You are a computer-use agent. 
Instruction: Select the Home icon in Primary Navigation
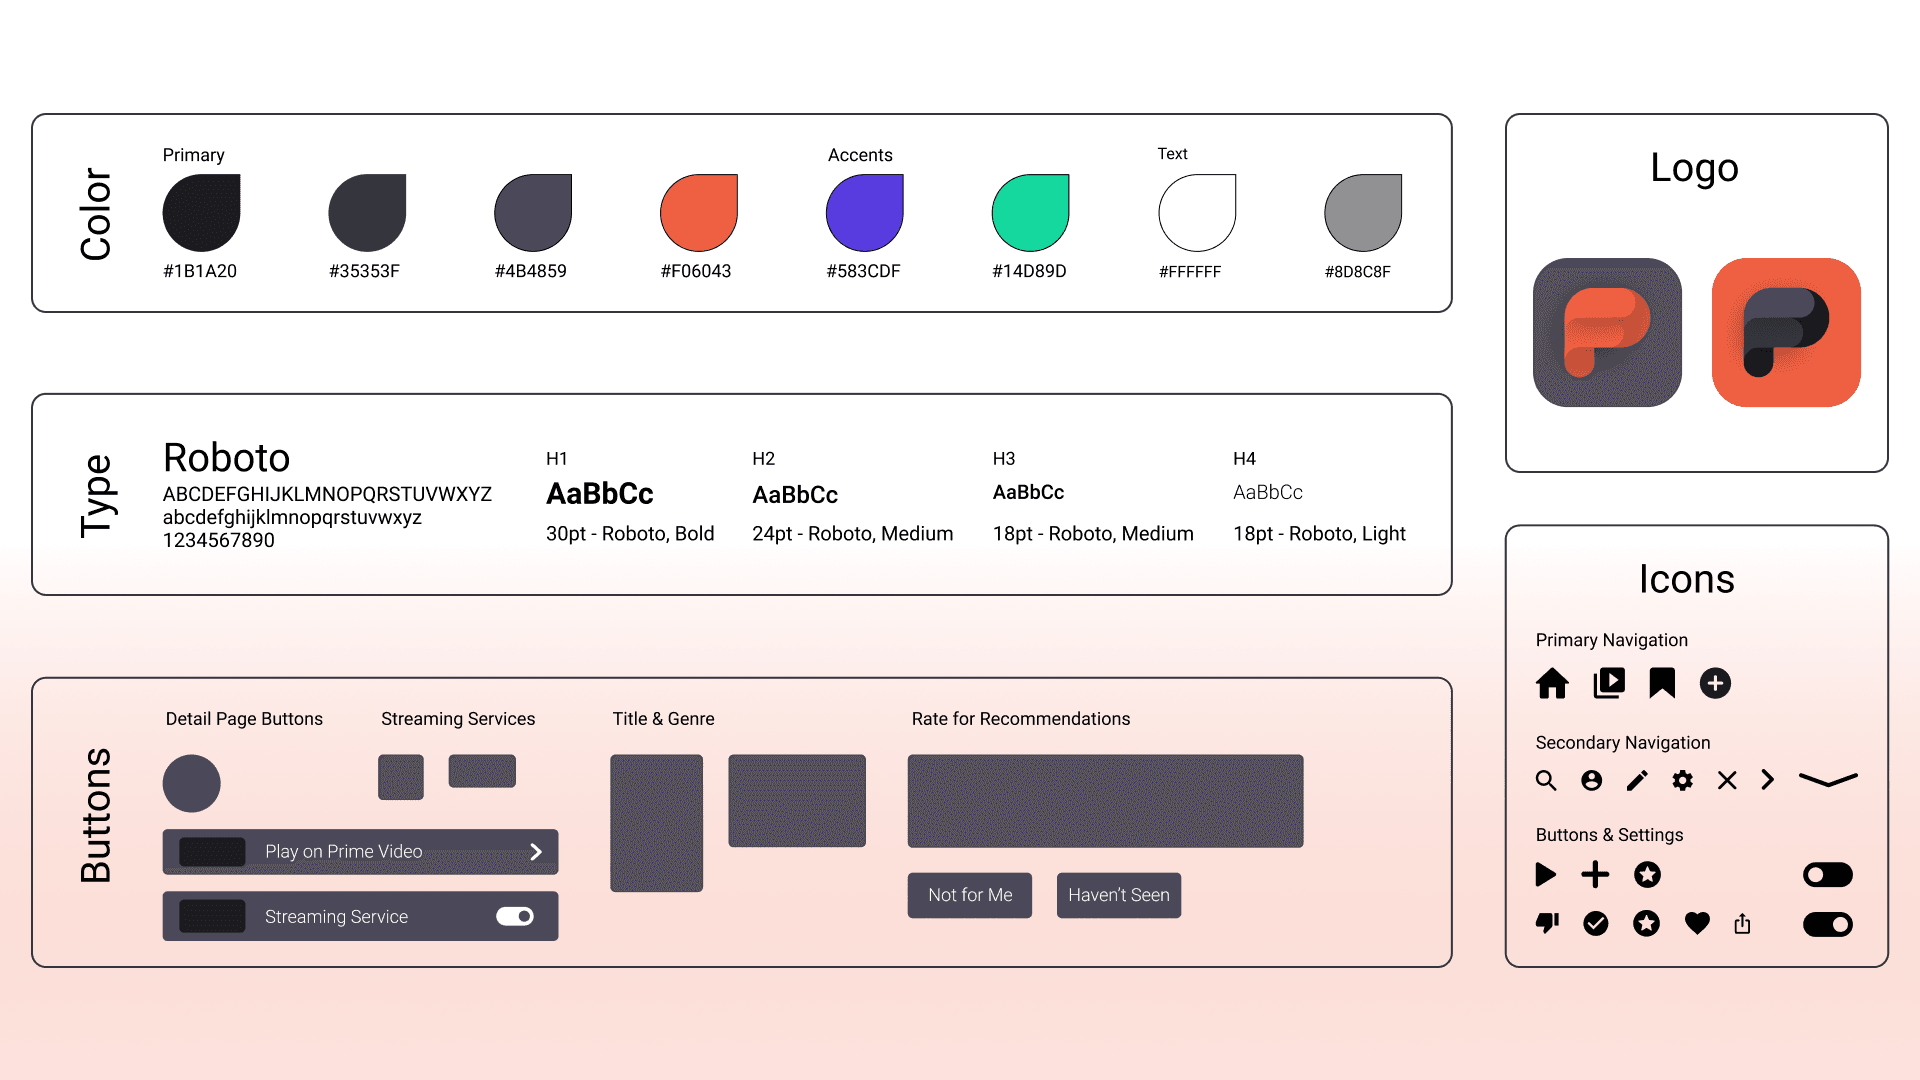1552,684
